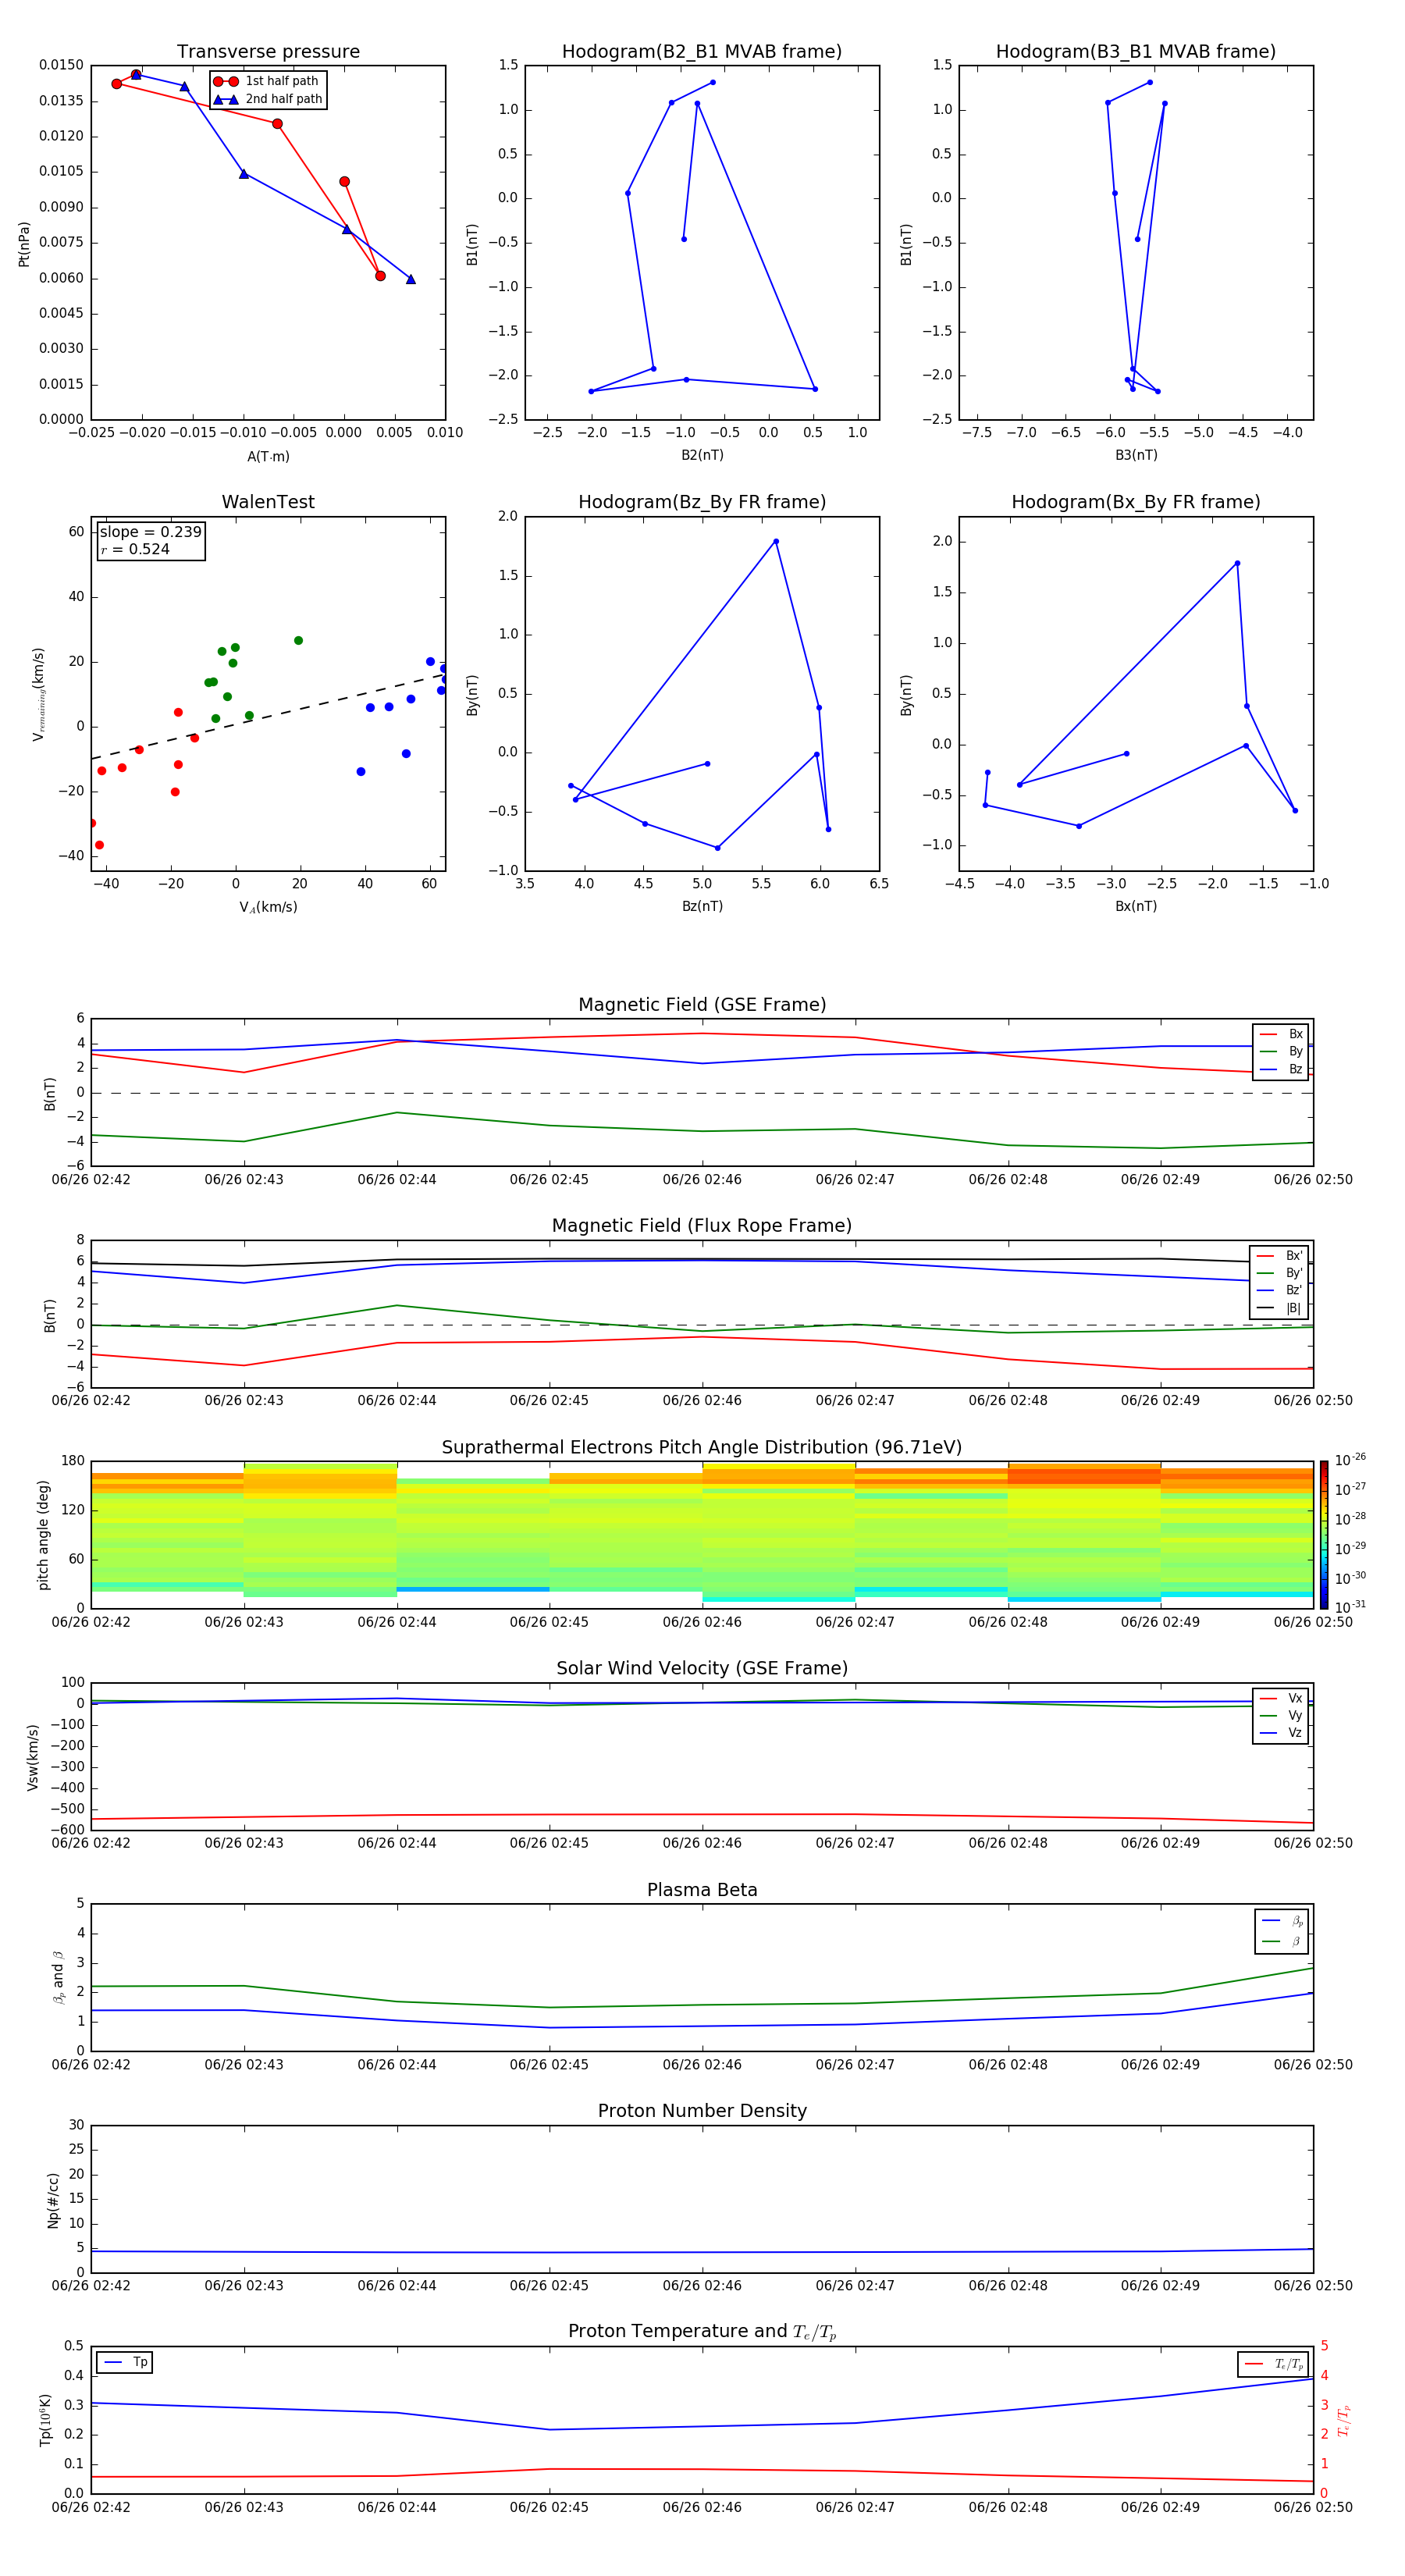Select 'Vy' in the solar wind legend
The width and height of the screenshot is (1405, 2576).
[1281, 1716]
